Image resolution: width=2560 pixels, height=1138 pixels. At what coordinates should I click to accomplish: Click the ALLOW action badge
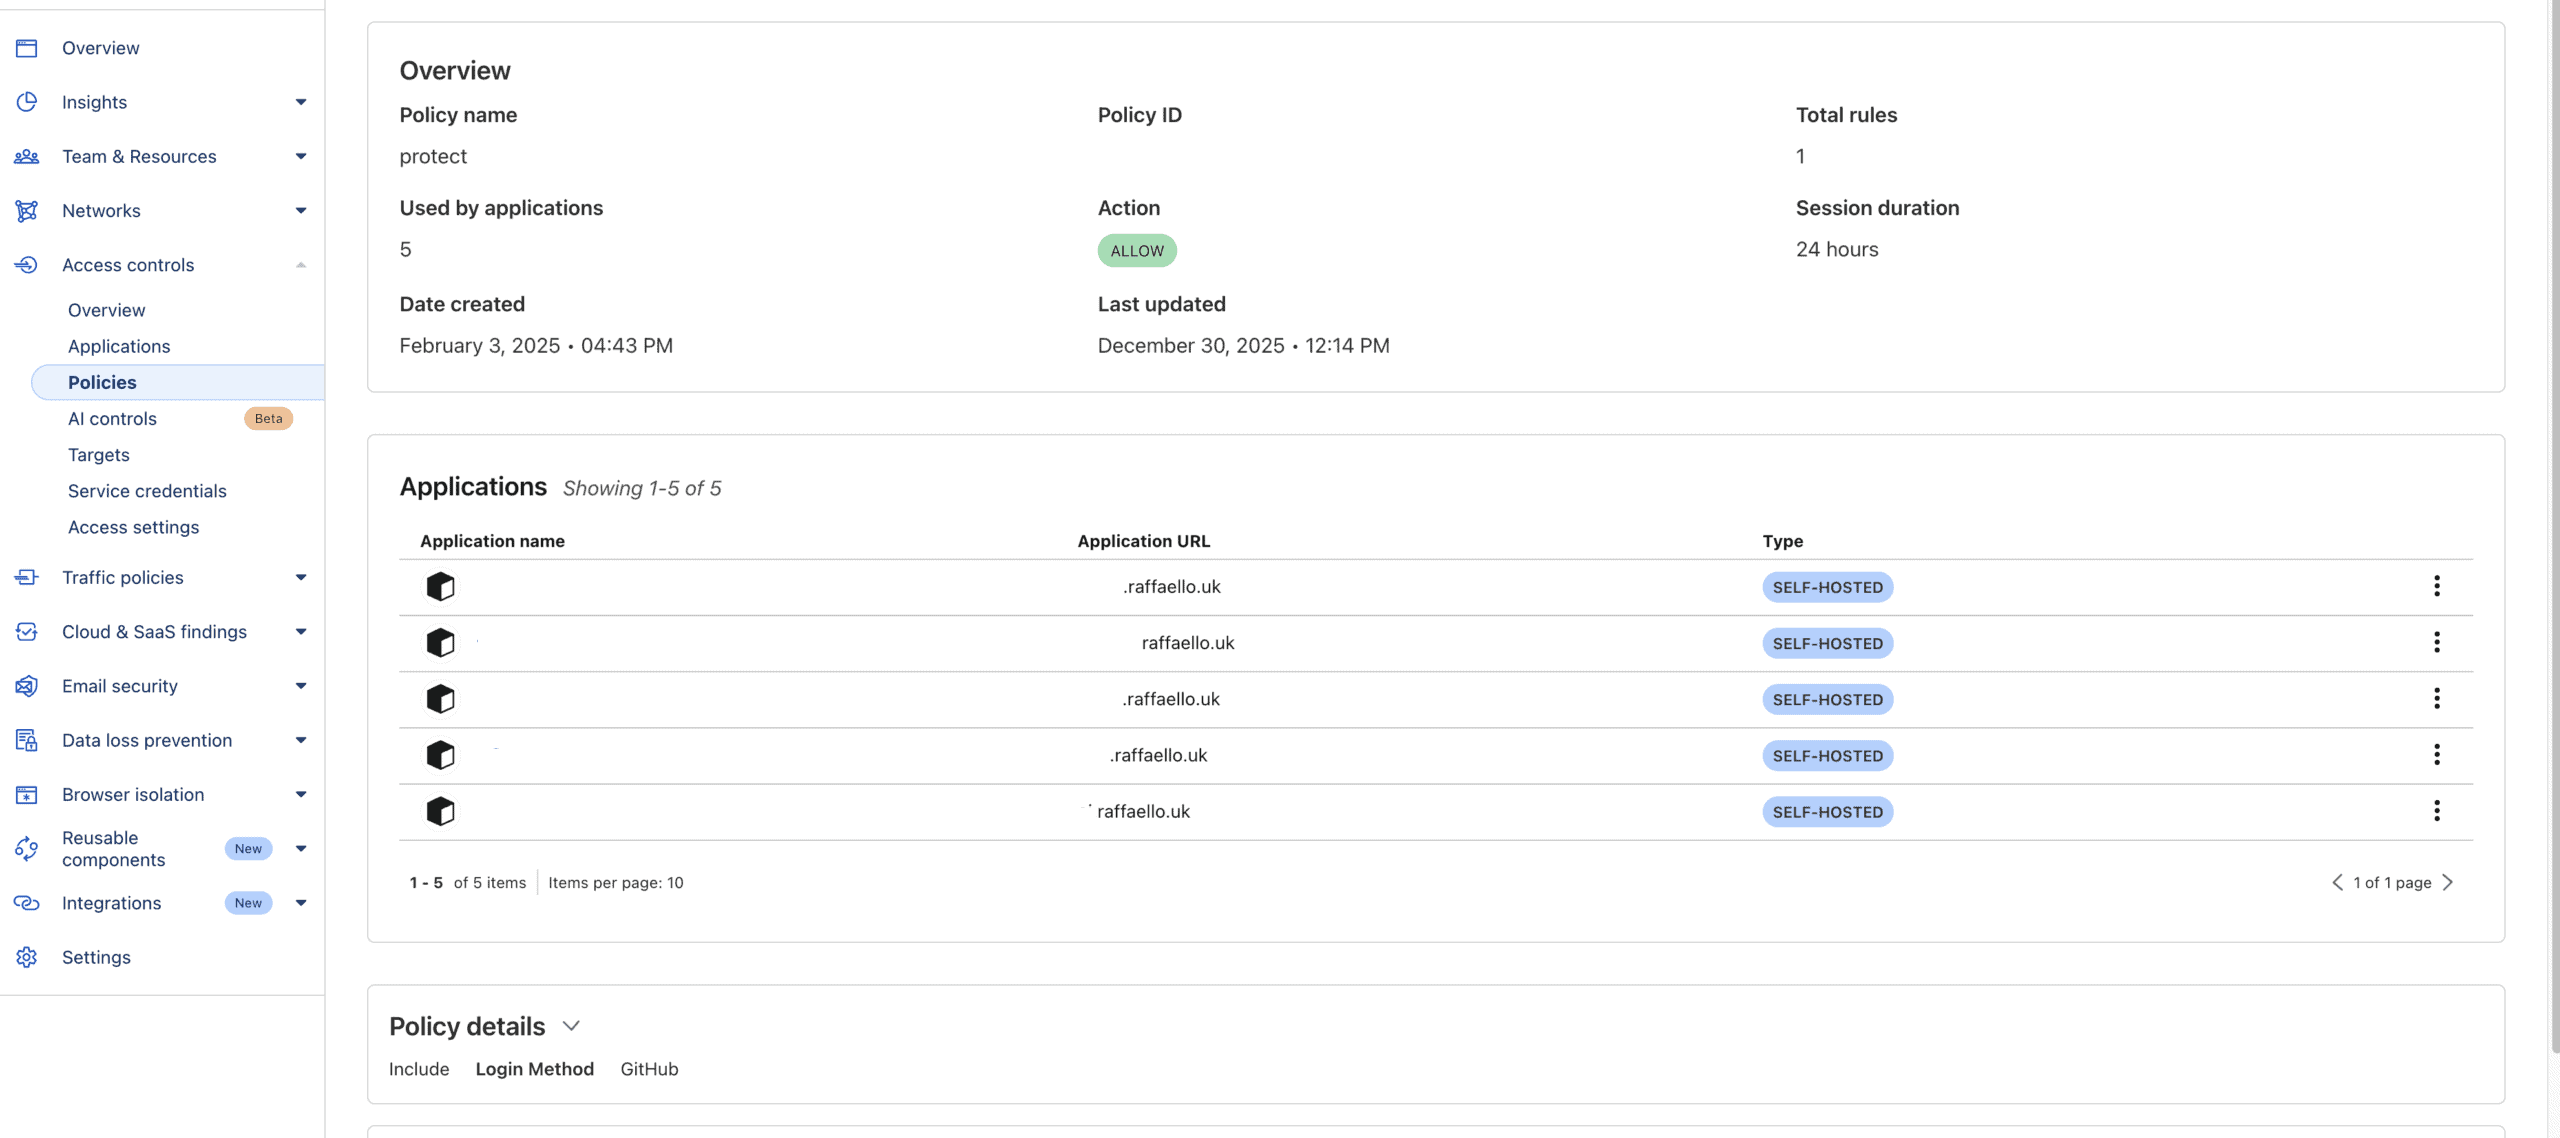pos(1137,251)
